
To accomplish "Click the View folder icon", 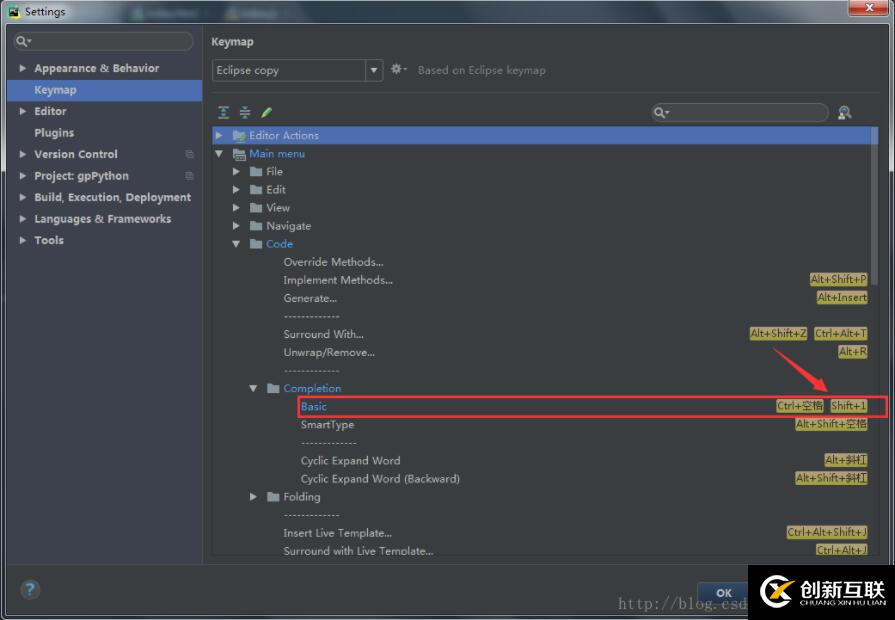I will [x=256, y=208].
